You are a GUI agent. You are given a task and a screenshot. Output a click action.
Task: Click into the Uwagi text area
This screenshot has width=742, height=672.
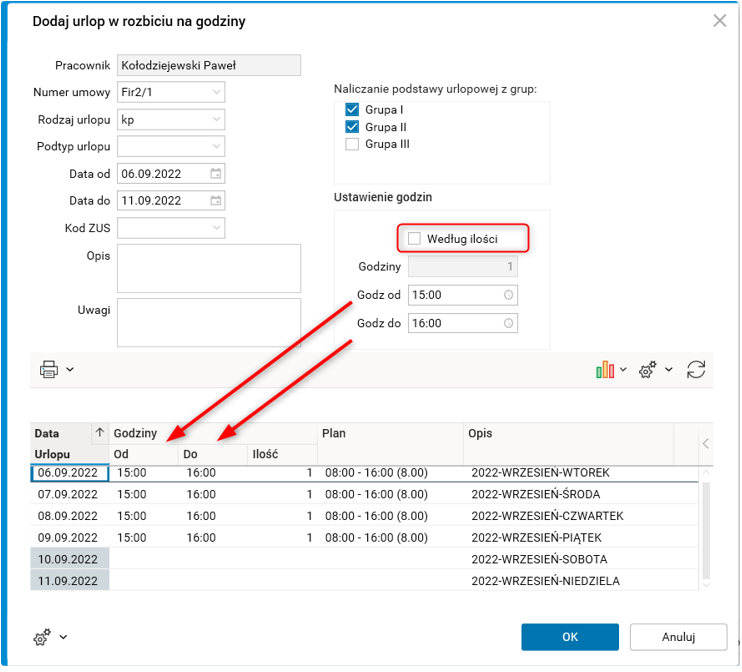click(209, 323)
